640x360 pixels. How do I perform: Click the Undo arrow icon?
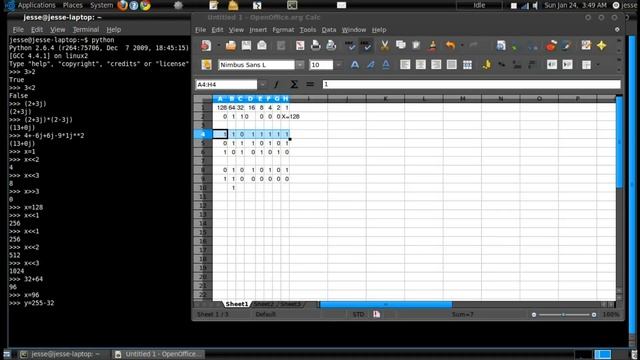click(450, 45)
